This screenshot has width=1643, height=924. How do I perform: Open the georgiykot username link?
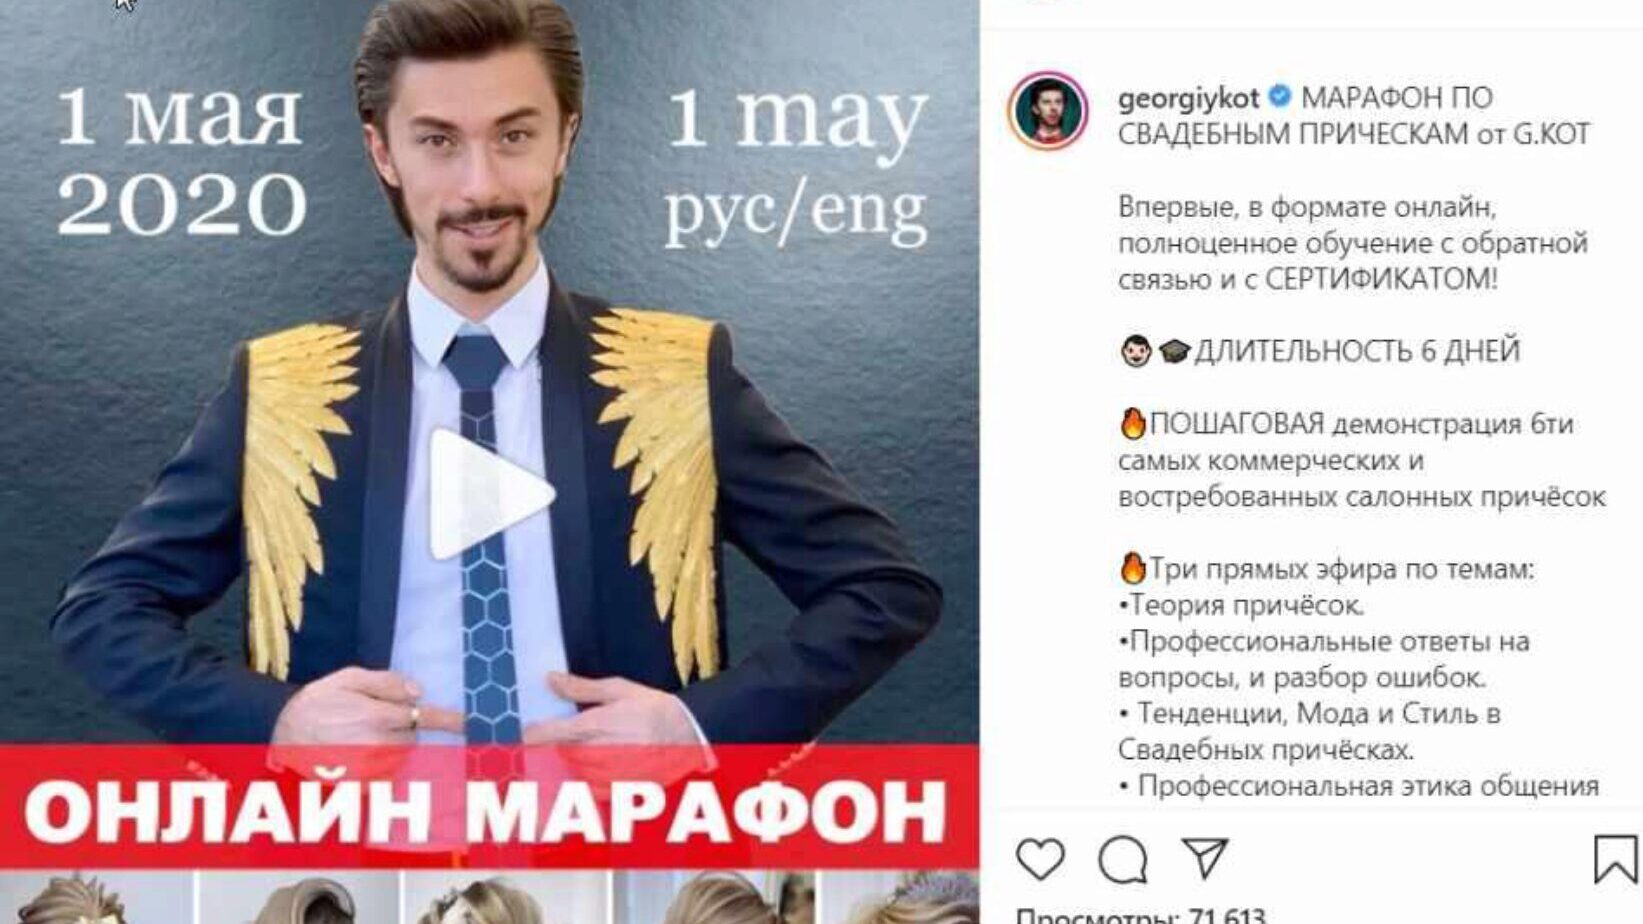[1188, 98]
